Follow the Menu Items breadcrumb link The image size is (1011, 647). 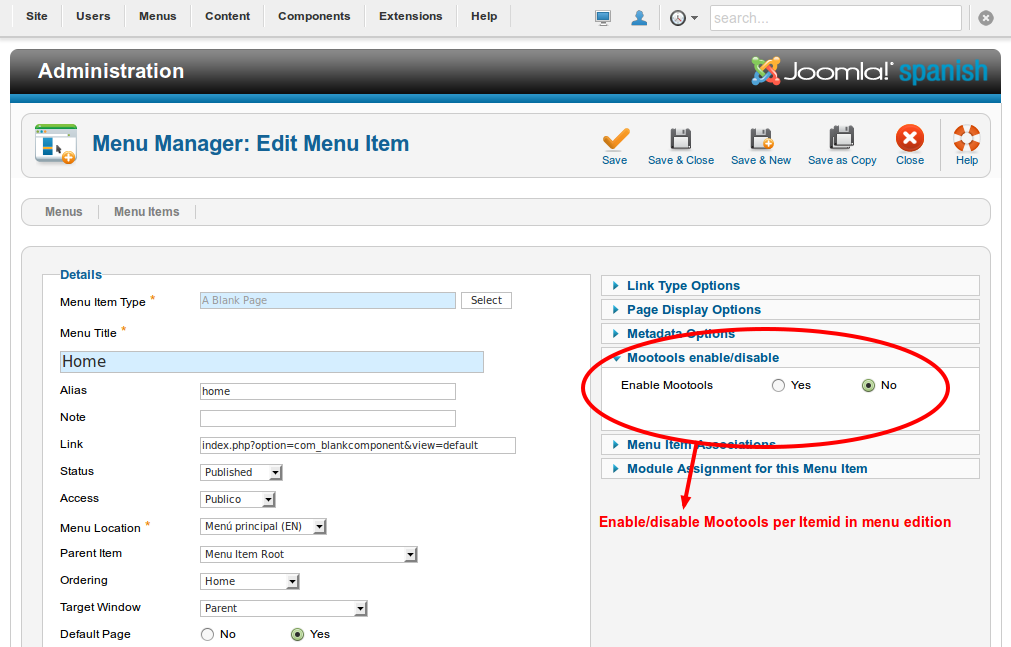(x=146, y=211)
